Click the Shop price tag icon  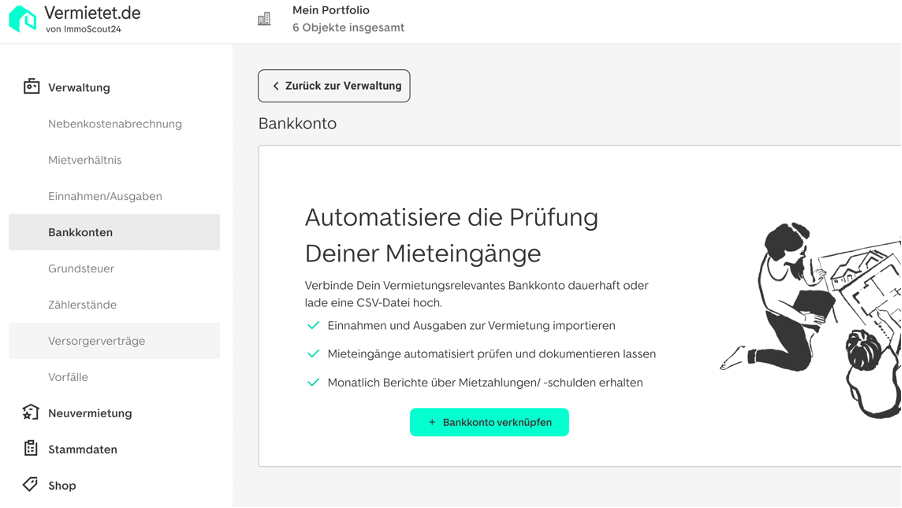coord(30,484)
